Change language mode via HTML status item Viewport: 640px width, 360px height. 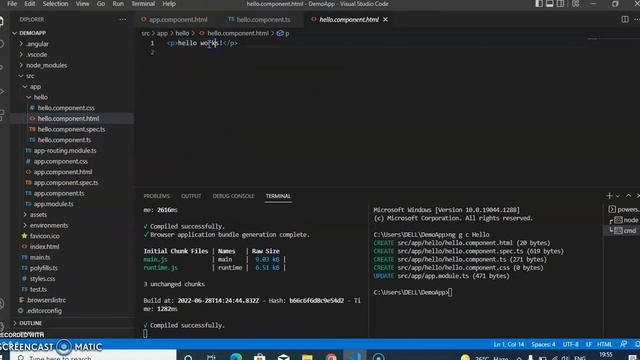click(x=604, y=344)
